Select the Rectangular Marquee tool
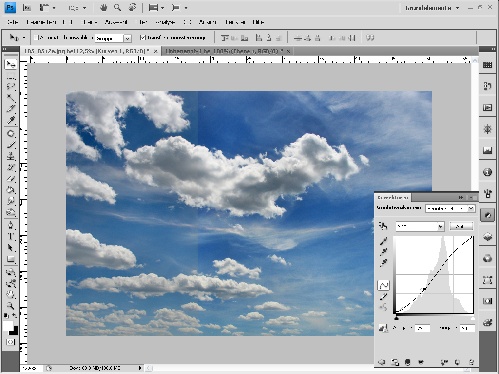Screen dimensions: 499x374 coord(10,77)
